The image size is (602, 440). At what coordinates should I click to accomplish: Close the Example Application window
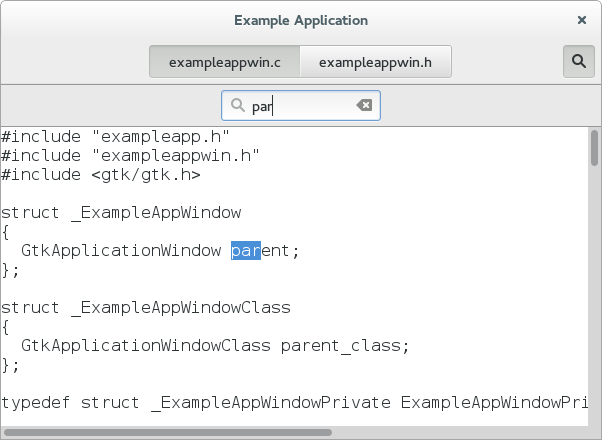(582, 20)
